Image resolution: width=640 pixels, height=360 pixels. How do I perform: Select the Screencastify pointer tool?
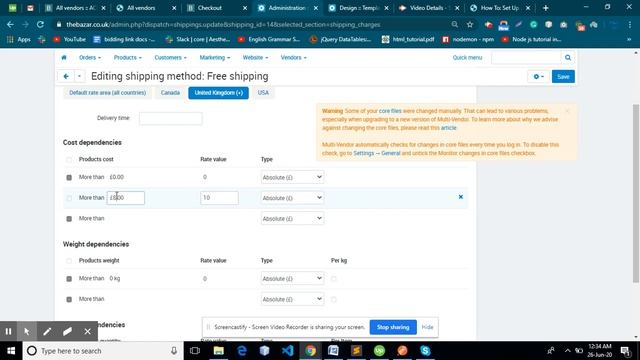coord(27,331)
